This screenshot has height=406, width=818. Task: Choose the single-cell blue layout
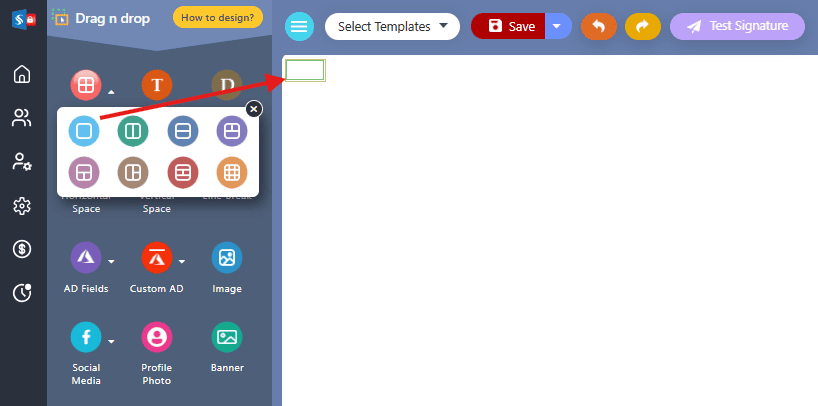tap(84, 131)
